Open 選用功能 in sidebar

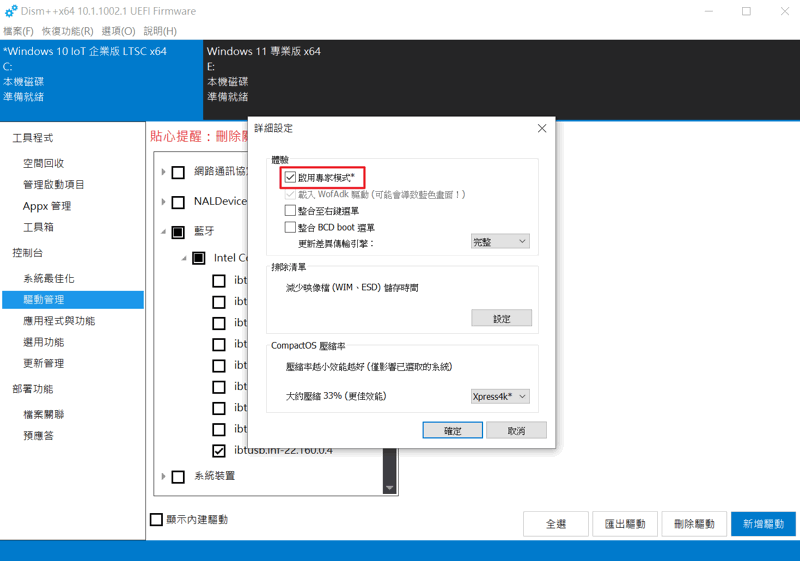(44, 342)
